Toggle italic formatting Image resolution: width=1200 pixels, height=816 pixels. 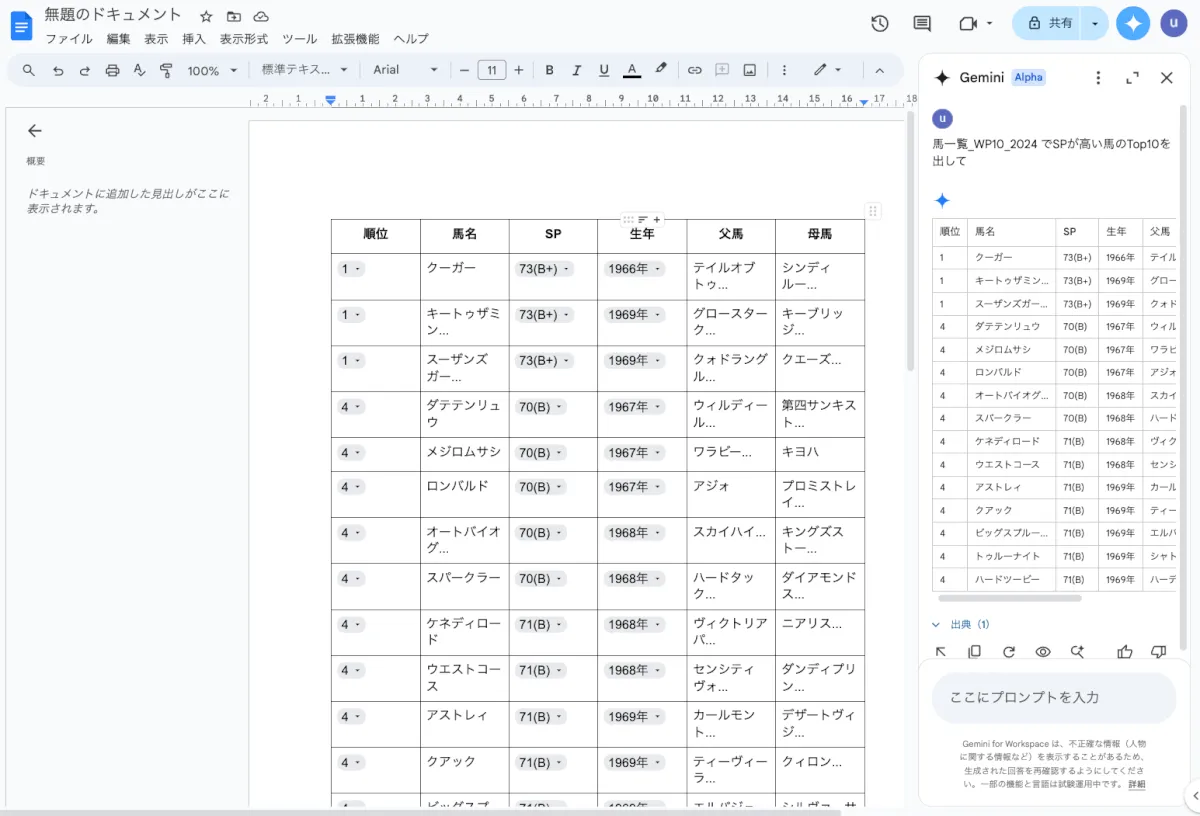[576, 70]
